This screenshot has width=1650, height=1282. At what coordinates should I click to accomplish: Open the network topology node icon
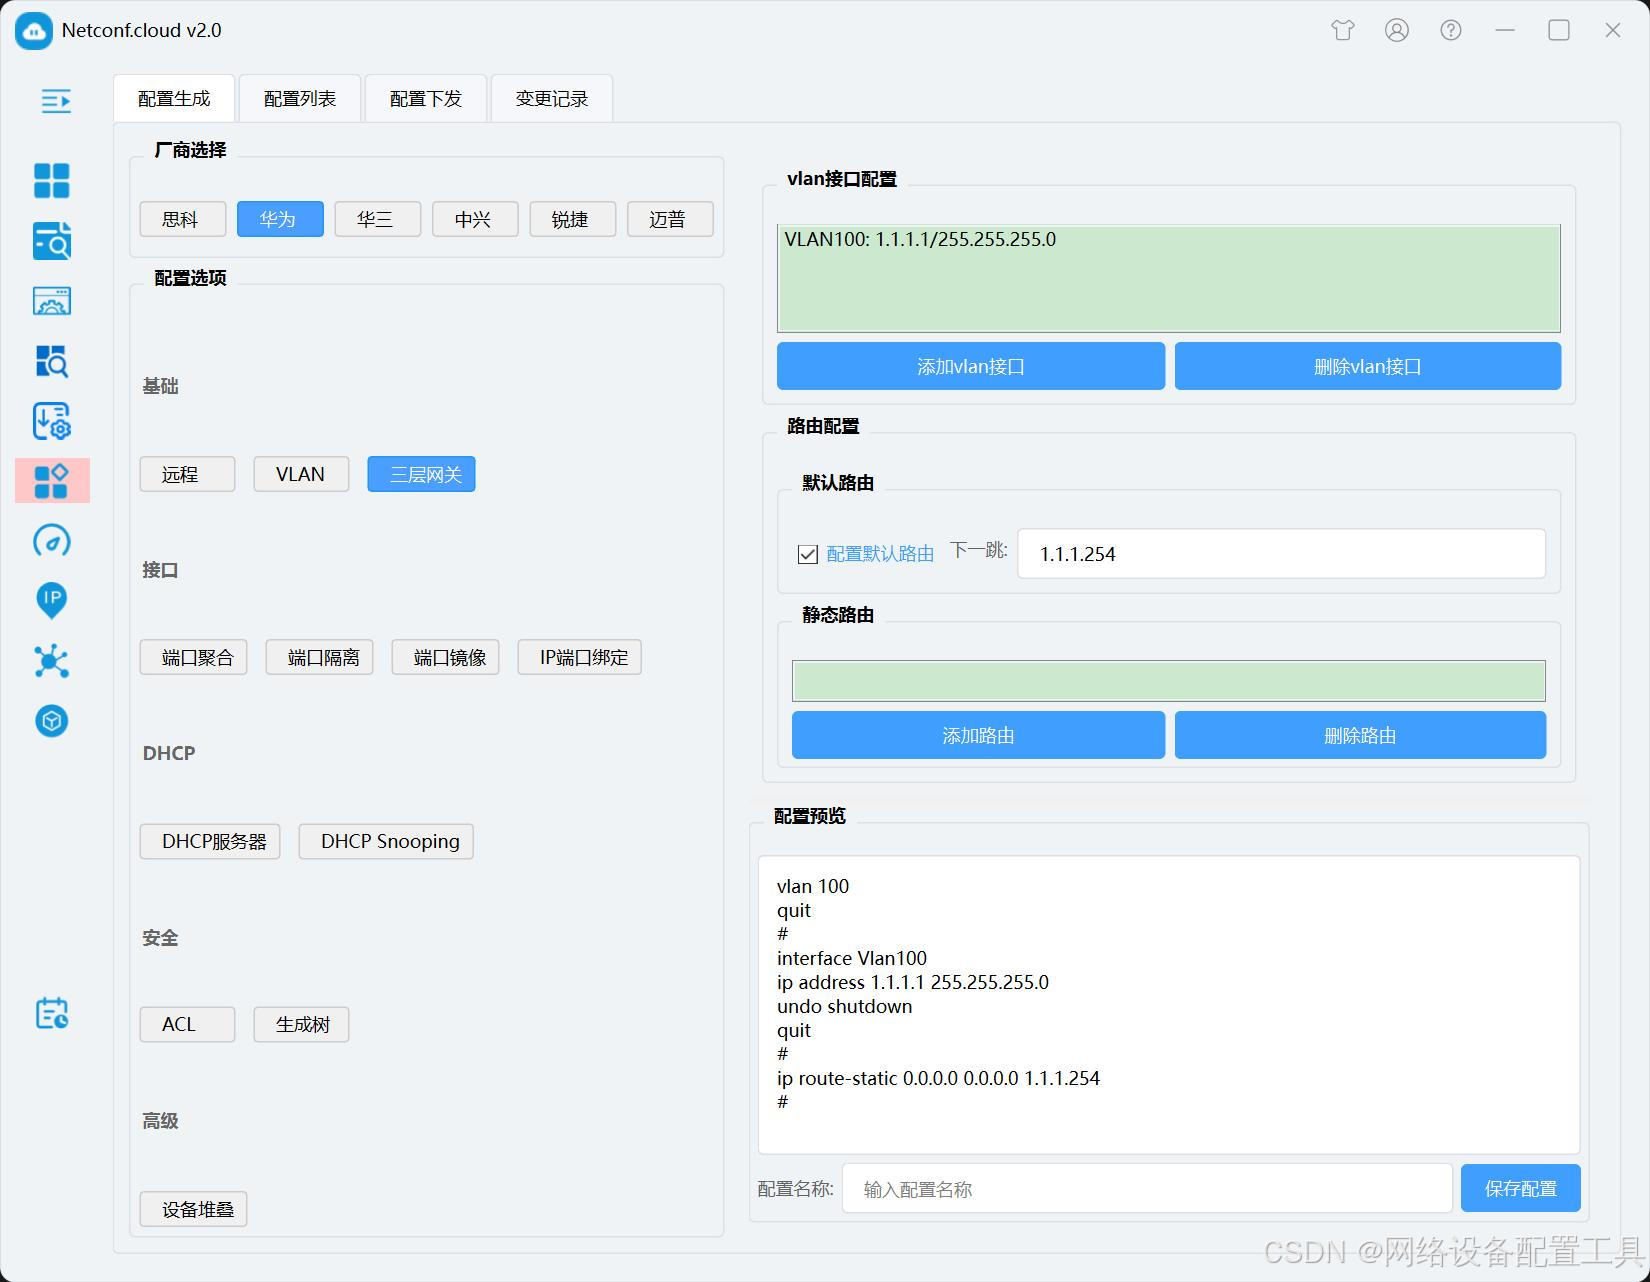52,661
